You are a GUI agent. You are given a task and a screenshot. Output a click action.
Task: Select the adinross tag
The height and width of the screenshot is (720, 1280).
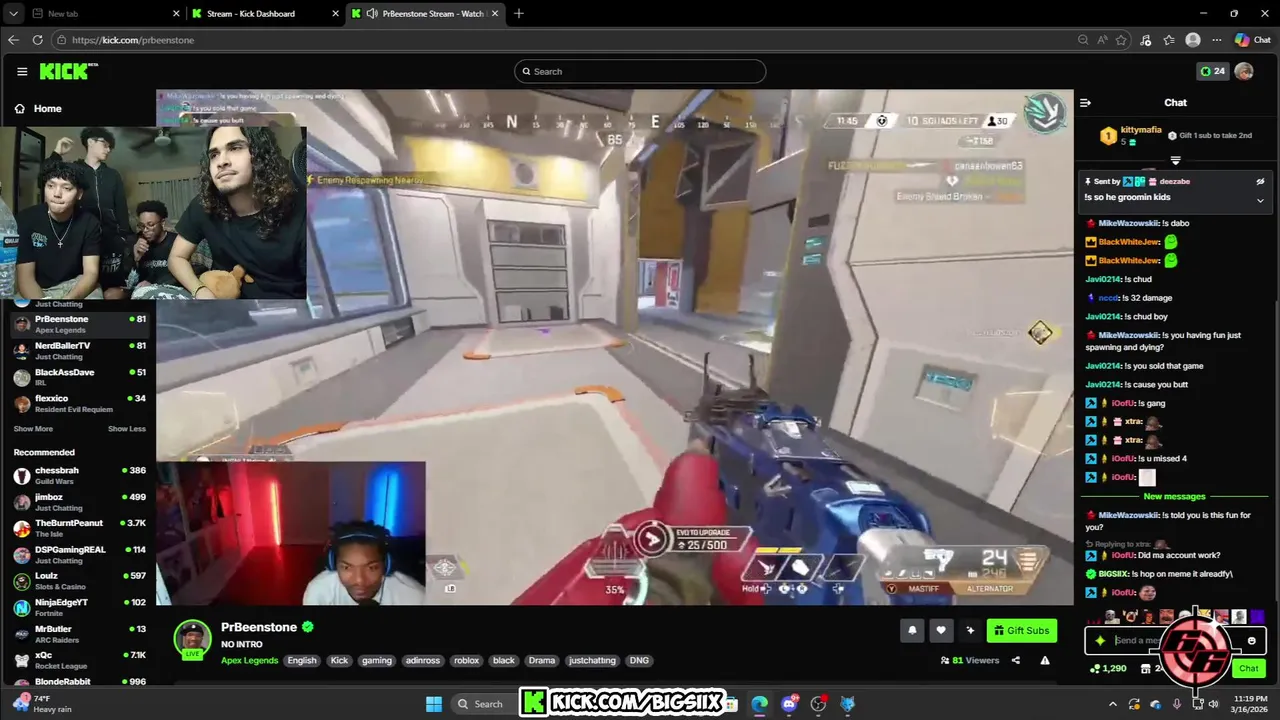tap(423, 660)
